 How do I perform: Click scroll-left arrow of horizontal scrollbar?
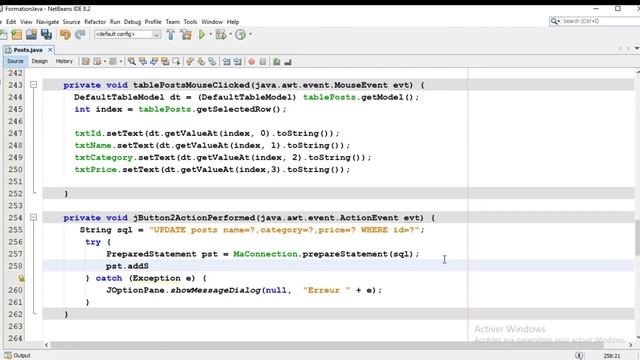point(46,345)
